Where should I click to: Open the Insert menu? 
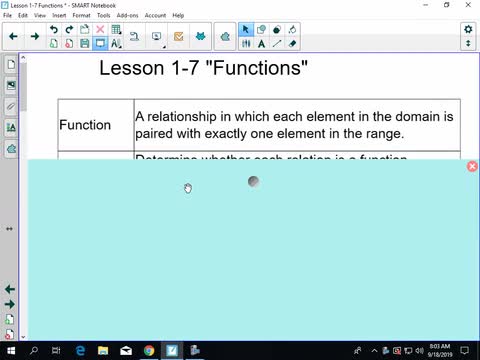click(59, 15)
